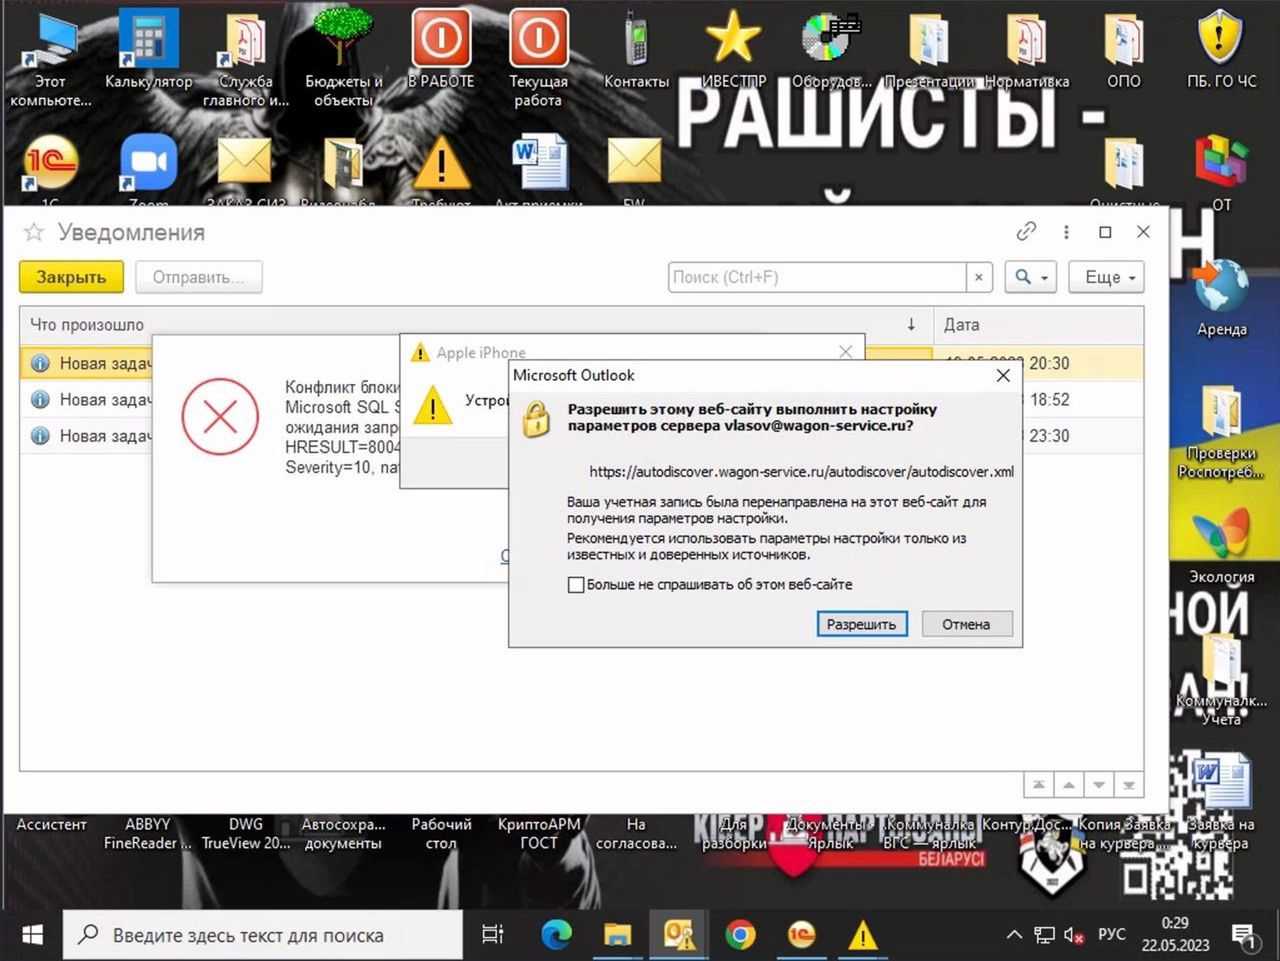Viewport: 1280px width, 961px height.
Task: Switch input language РУС in tray
Action: tap(1111, 935)
